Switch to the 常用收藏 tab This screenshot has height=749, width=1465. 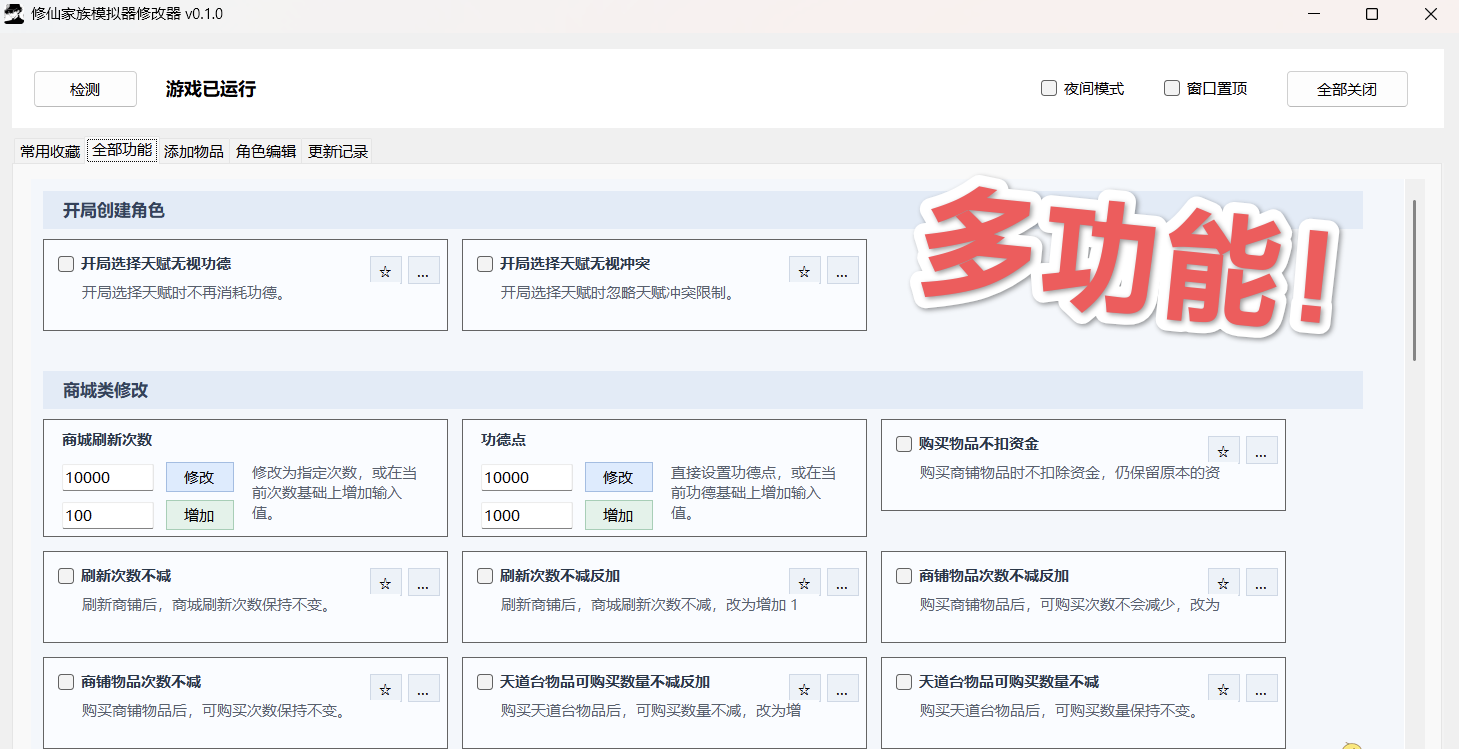pyautogui.click(x=50, y=152)
